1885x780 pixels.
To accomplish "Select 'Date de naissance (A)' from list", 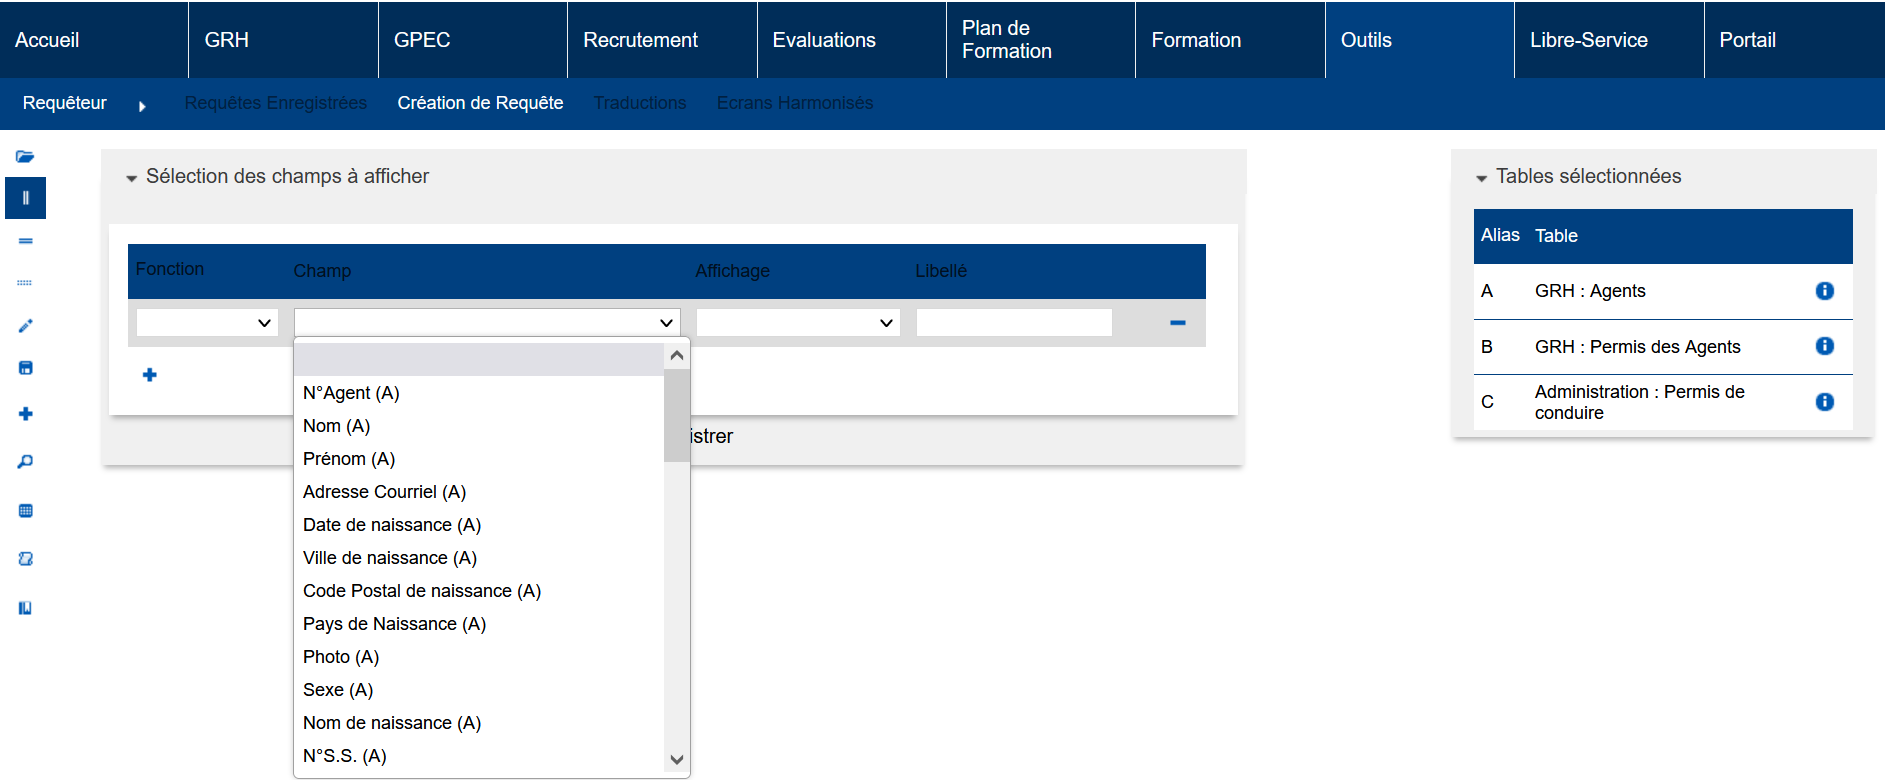I will 392,525.
